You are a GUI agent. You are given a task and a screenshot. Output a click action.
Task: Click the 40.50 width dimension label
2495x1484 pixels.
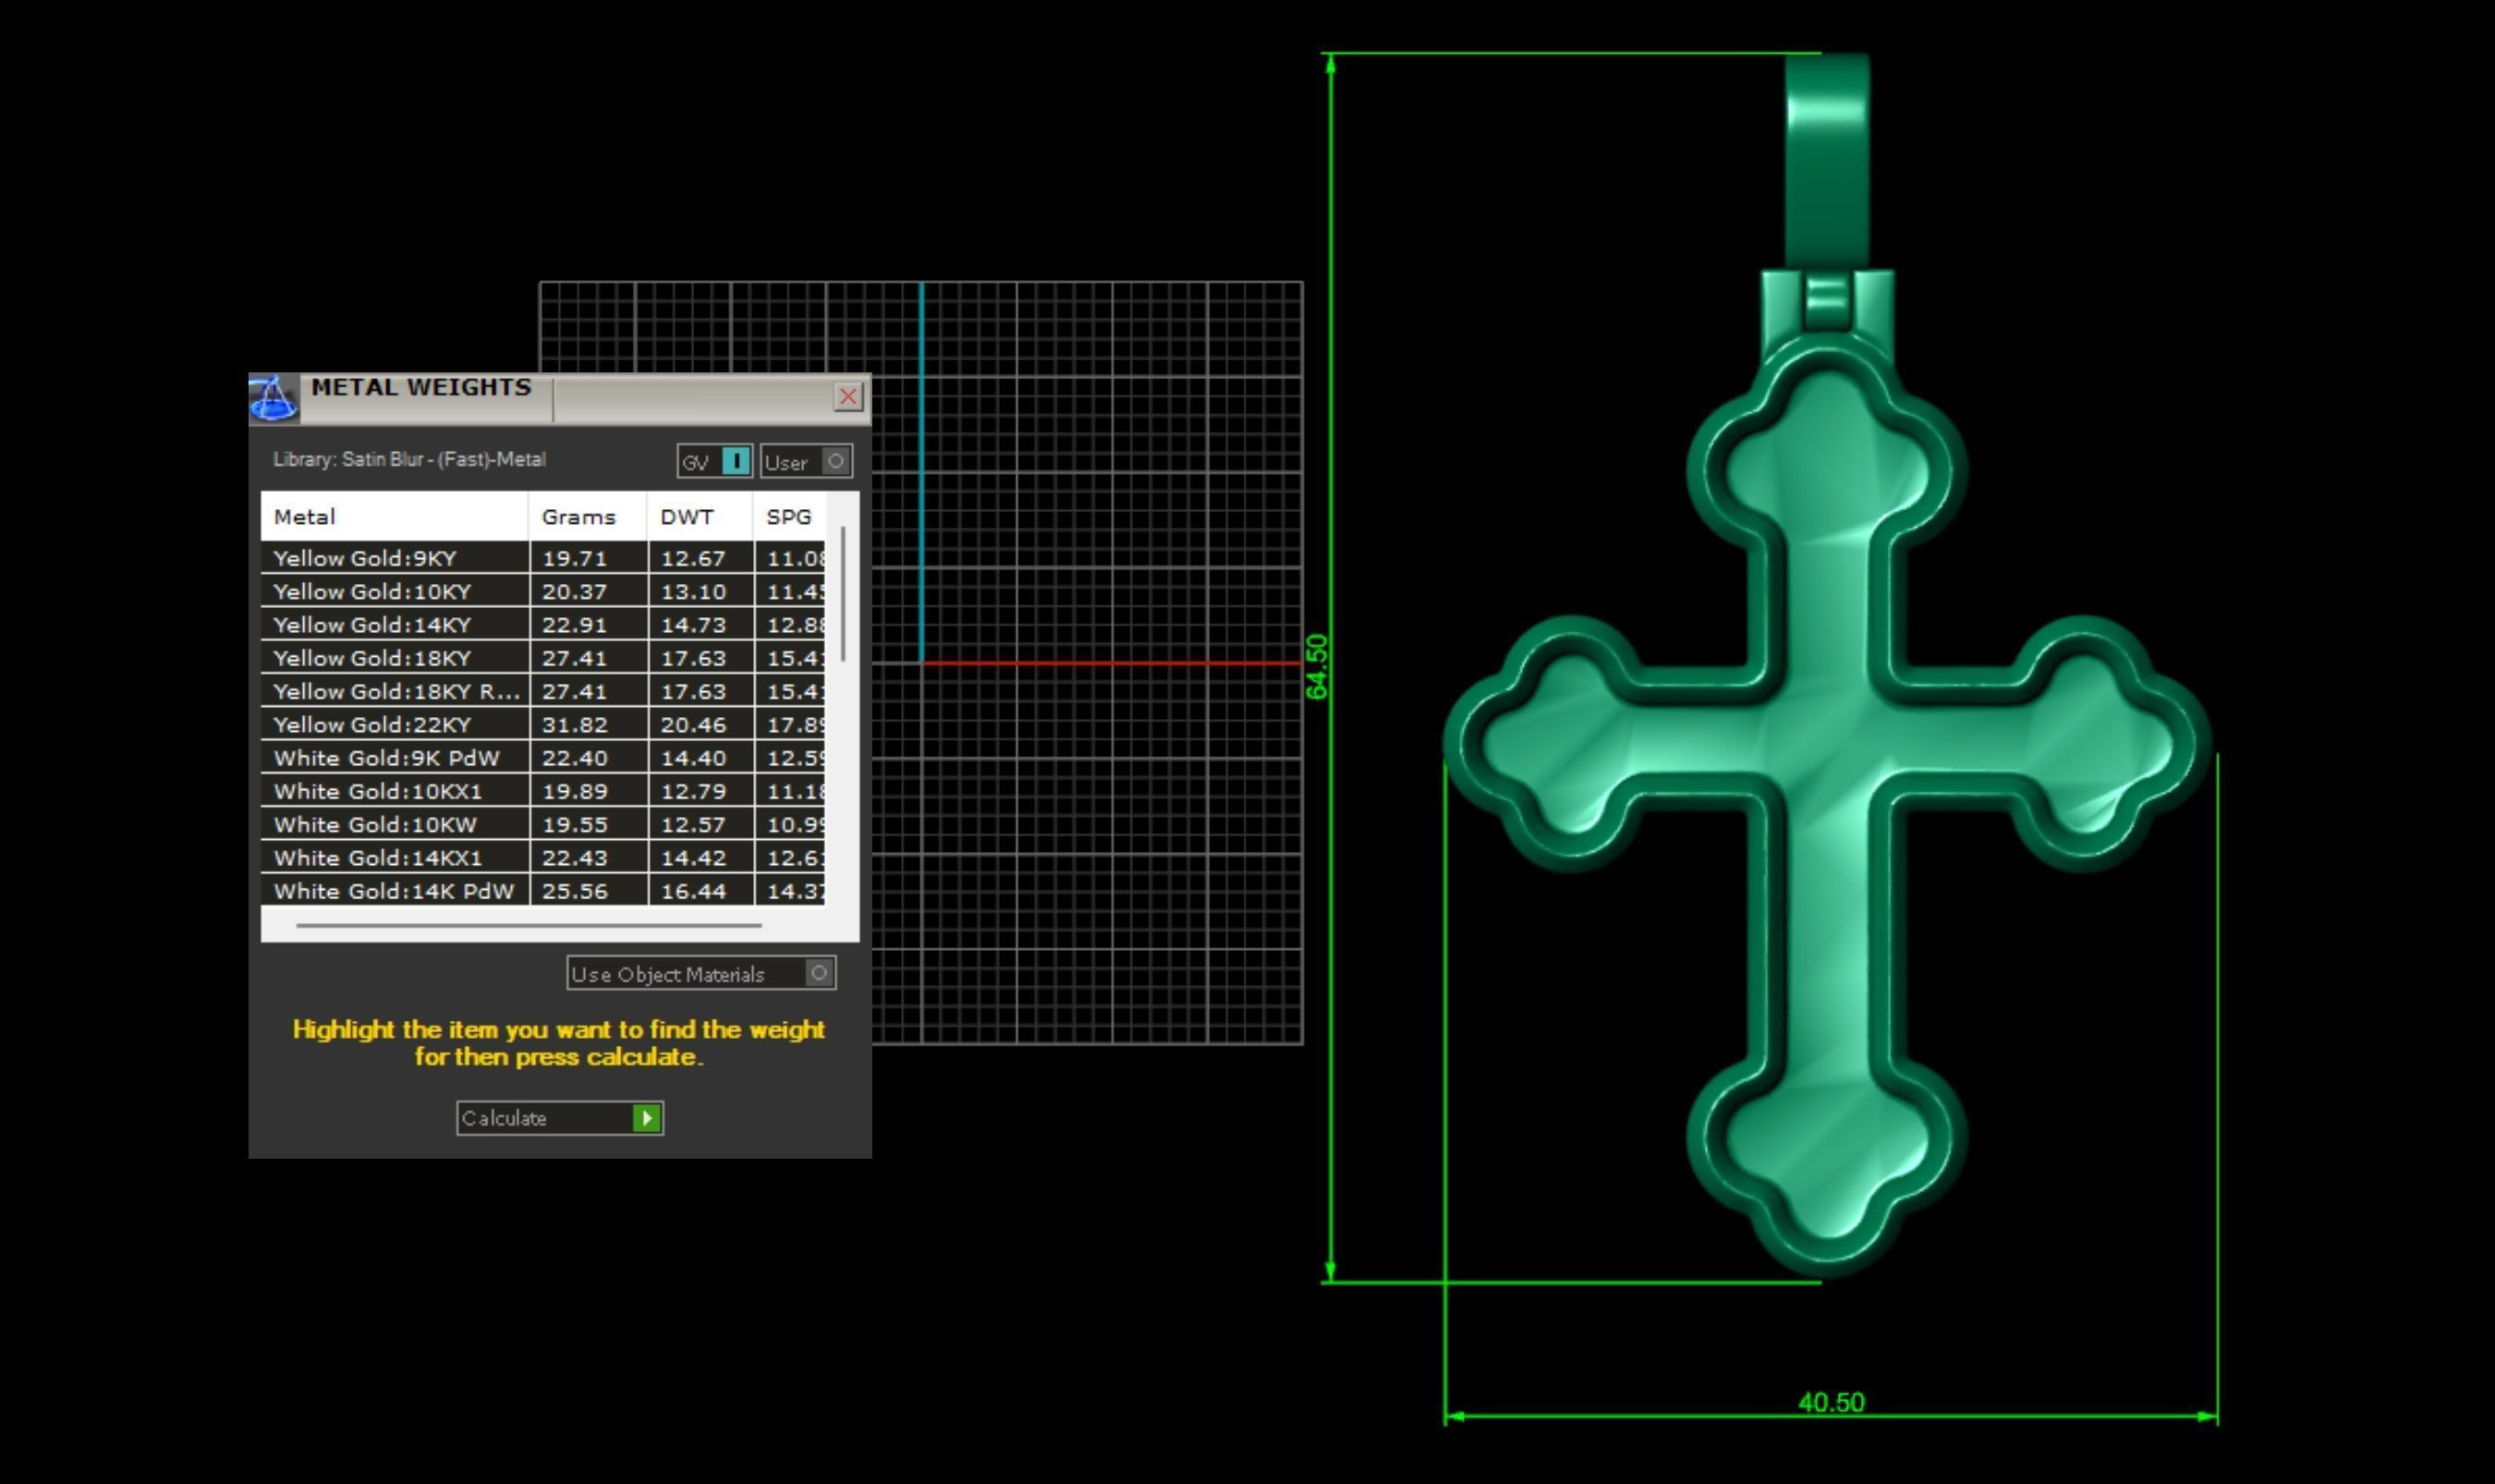(x=1831, y=1402)
